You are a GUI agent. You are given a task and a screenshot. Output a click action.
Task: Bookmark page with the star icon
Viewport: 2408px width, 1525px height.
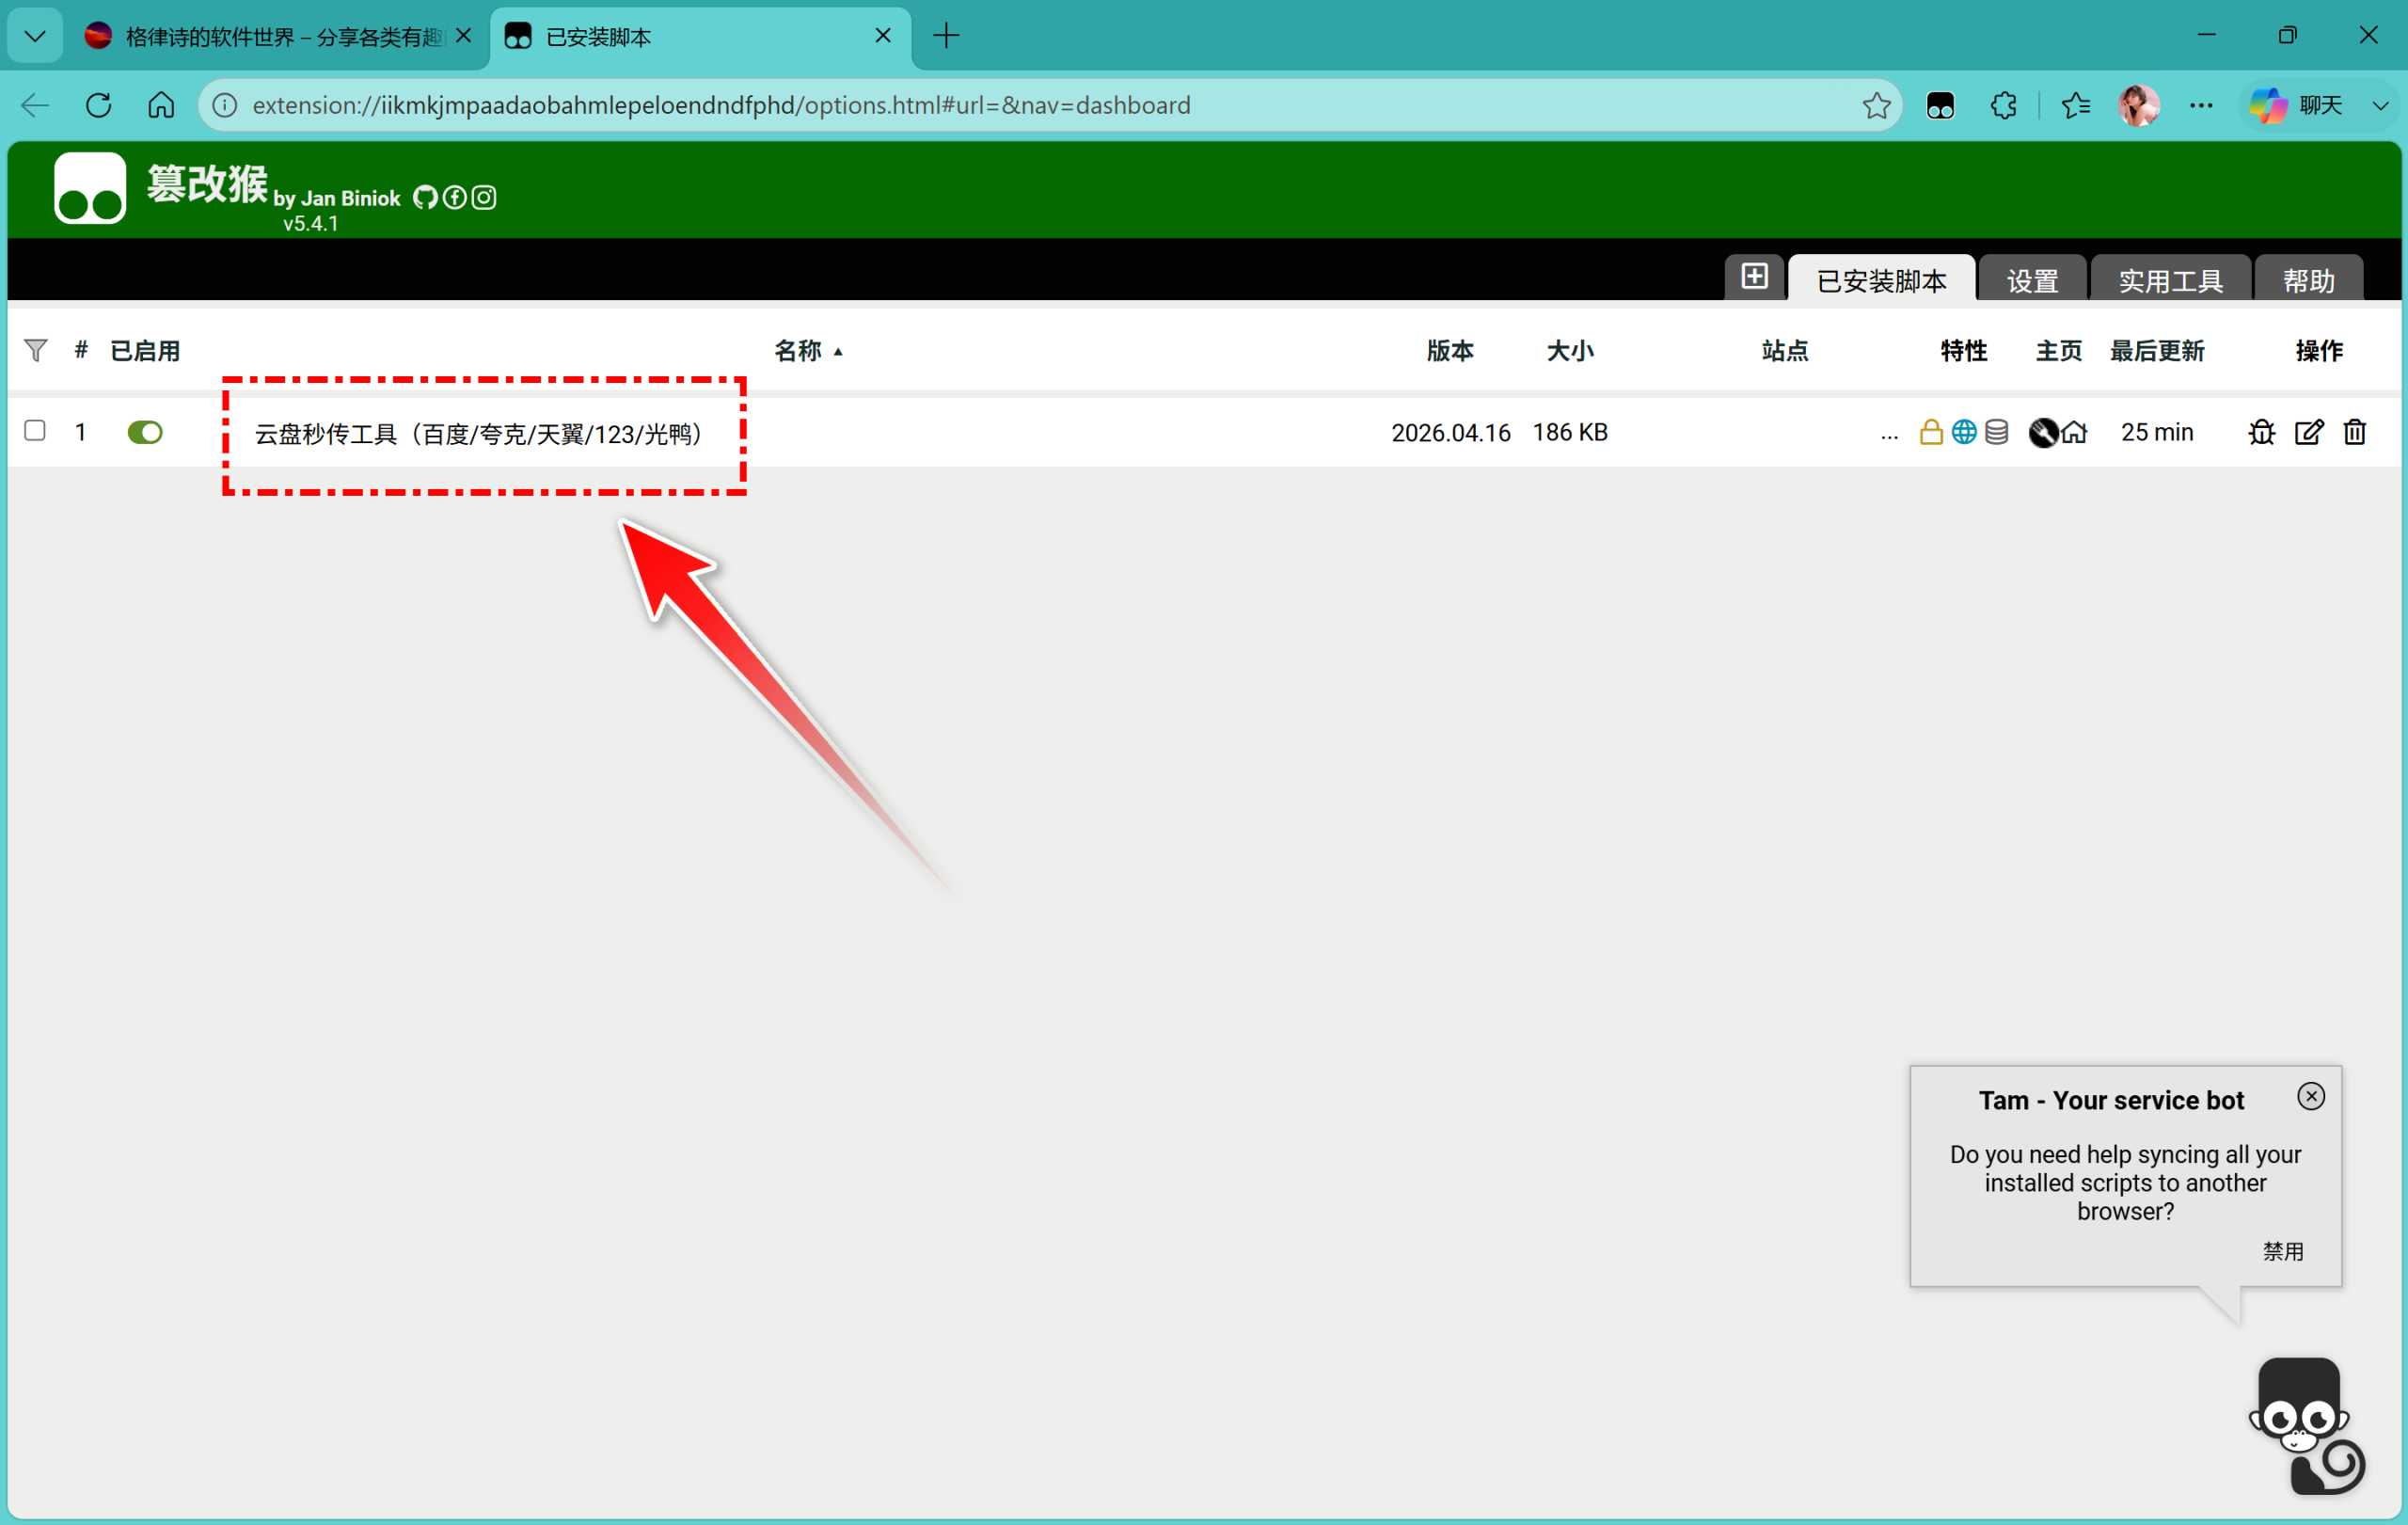point(1876,105)
